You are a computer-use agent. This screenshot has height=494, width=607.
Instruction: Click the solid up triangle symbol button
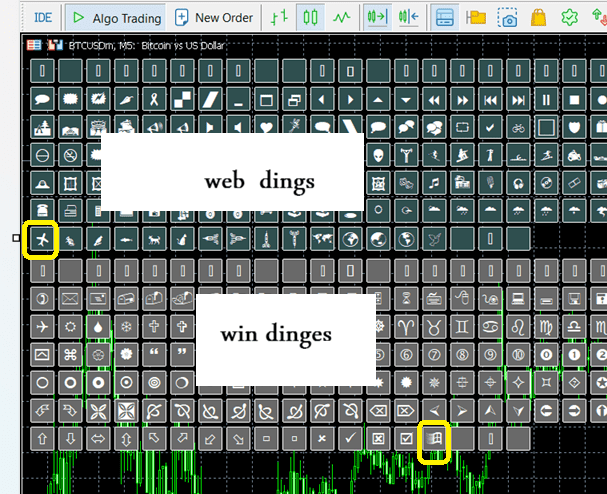click(x=378, y=99)
